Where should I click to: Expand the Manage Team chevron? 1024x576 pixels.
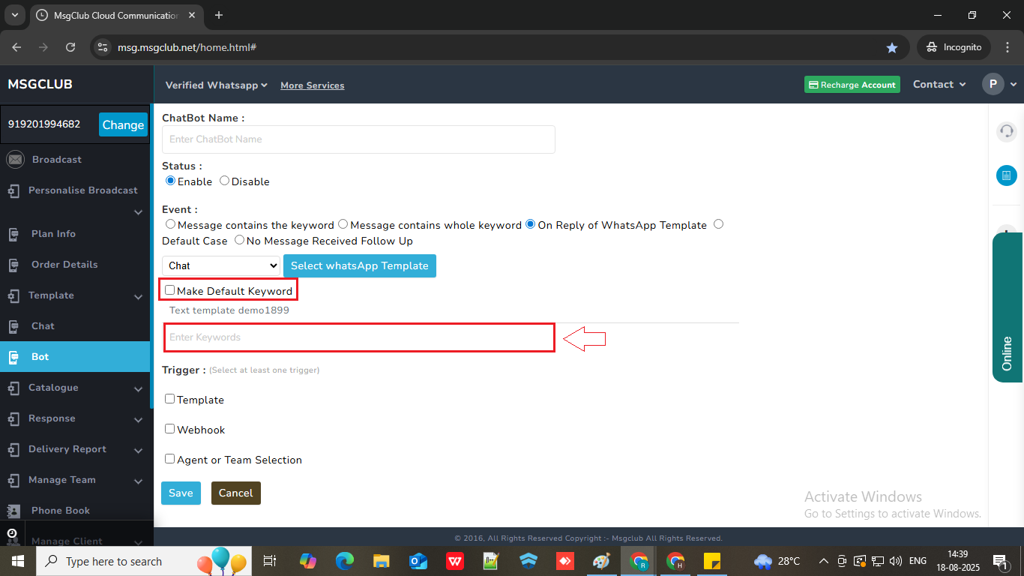[x=138, y=481]
